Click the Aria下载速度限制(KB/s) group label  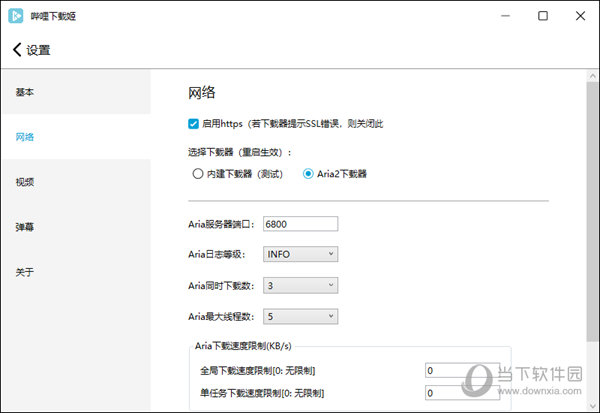click(x=243, y=346)
